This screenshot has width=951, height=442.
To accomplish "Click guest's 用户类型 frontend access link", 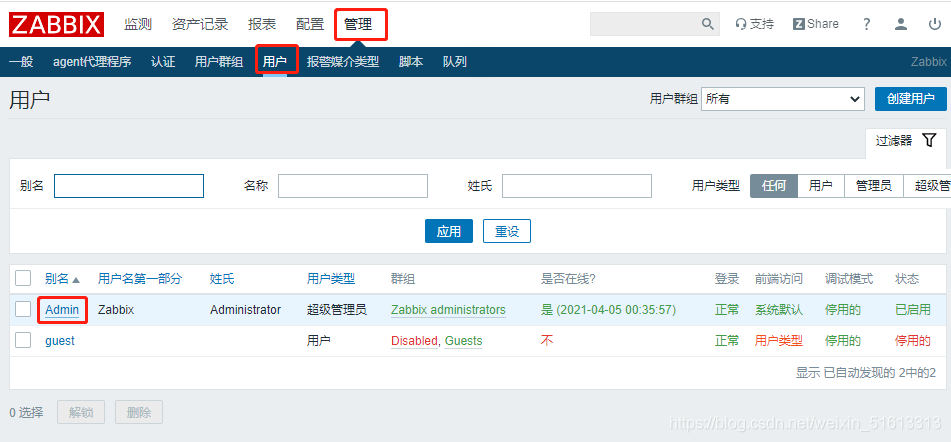I will 779,341.
